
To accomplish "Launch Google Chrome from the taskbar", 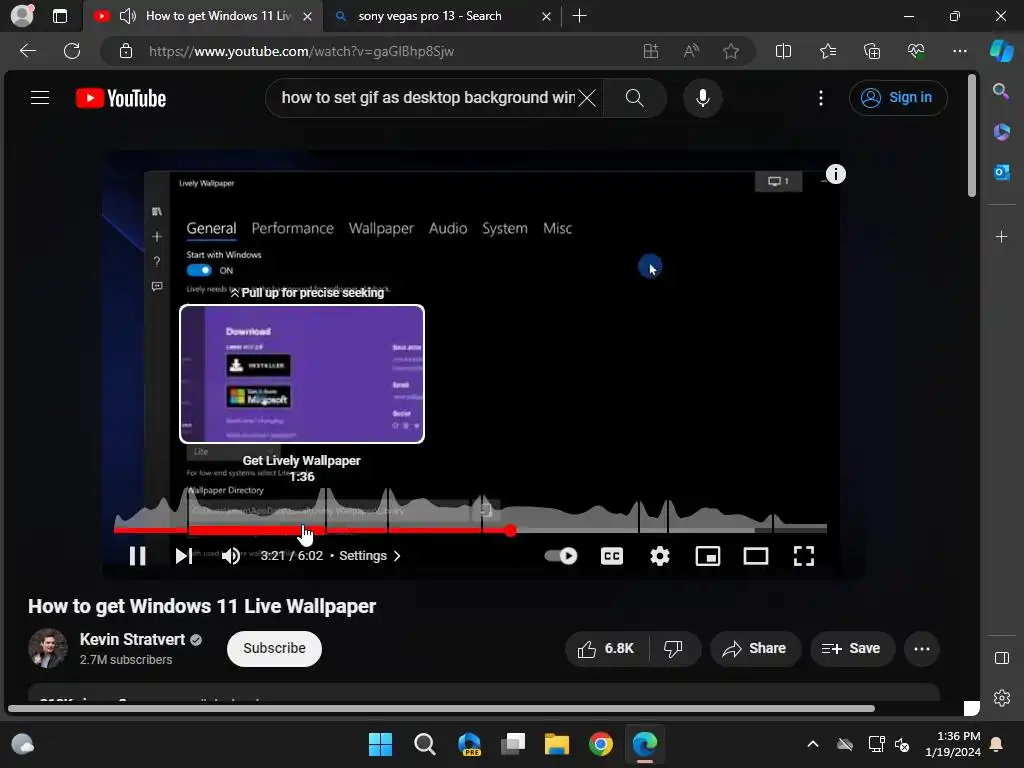I will click(x=601, y=744).
